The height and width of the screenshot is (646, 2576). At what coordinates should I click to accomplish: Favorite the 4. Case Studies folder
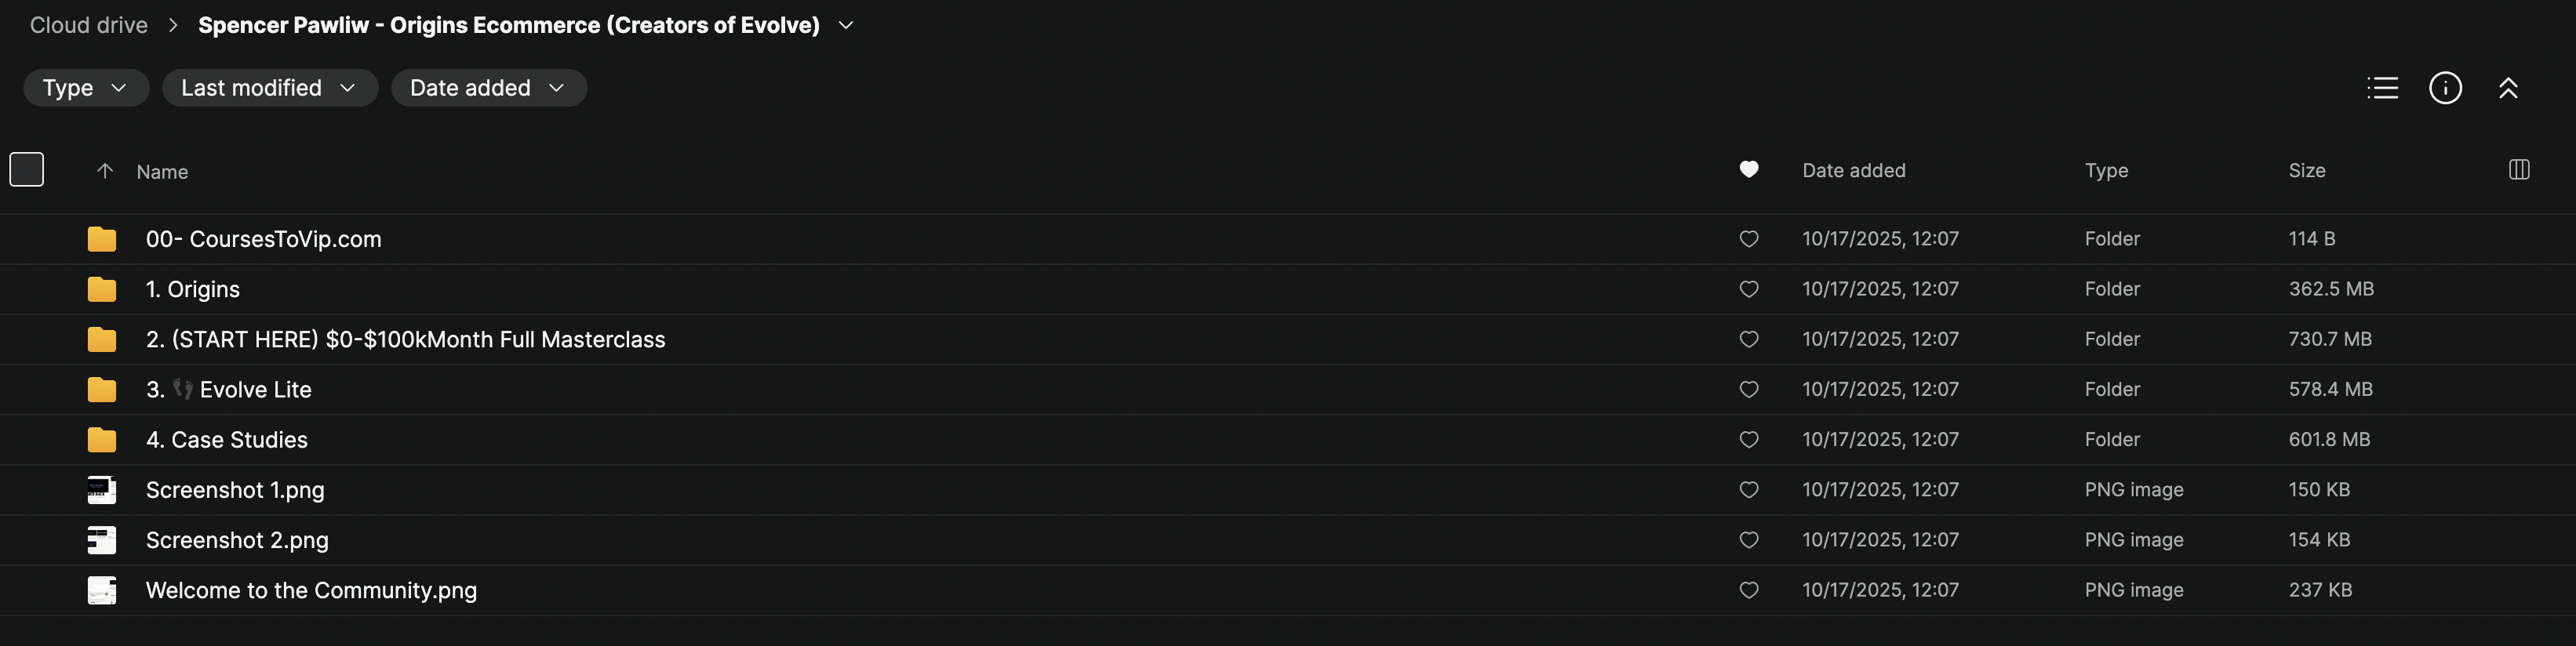tap(1748, 440)
